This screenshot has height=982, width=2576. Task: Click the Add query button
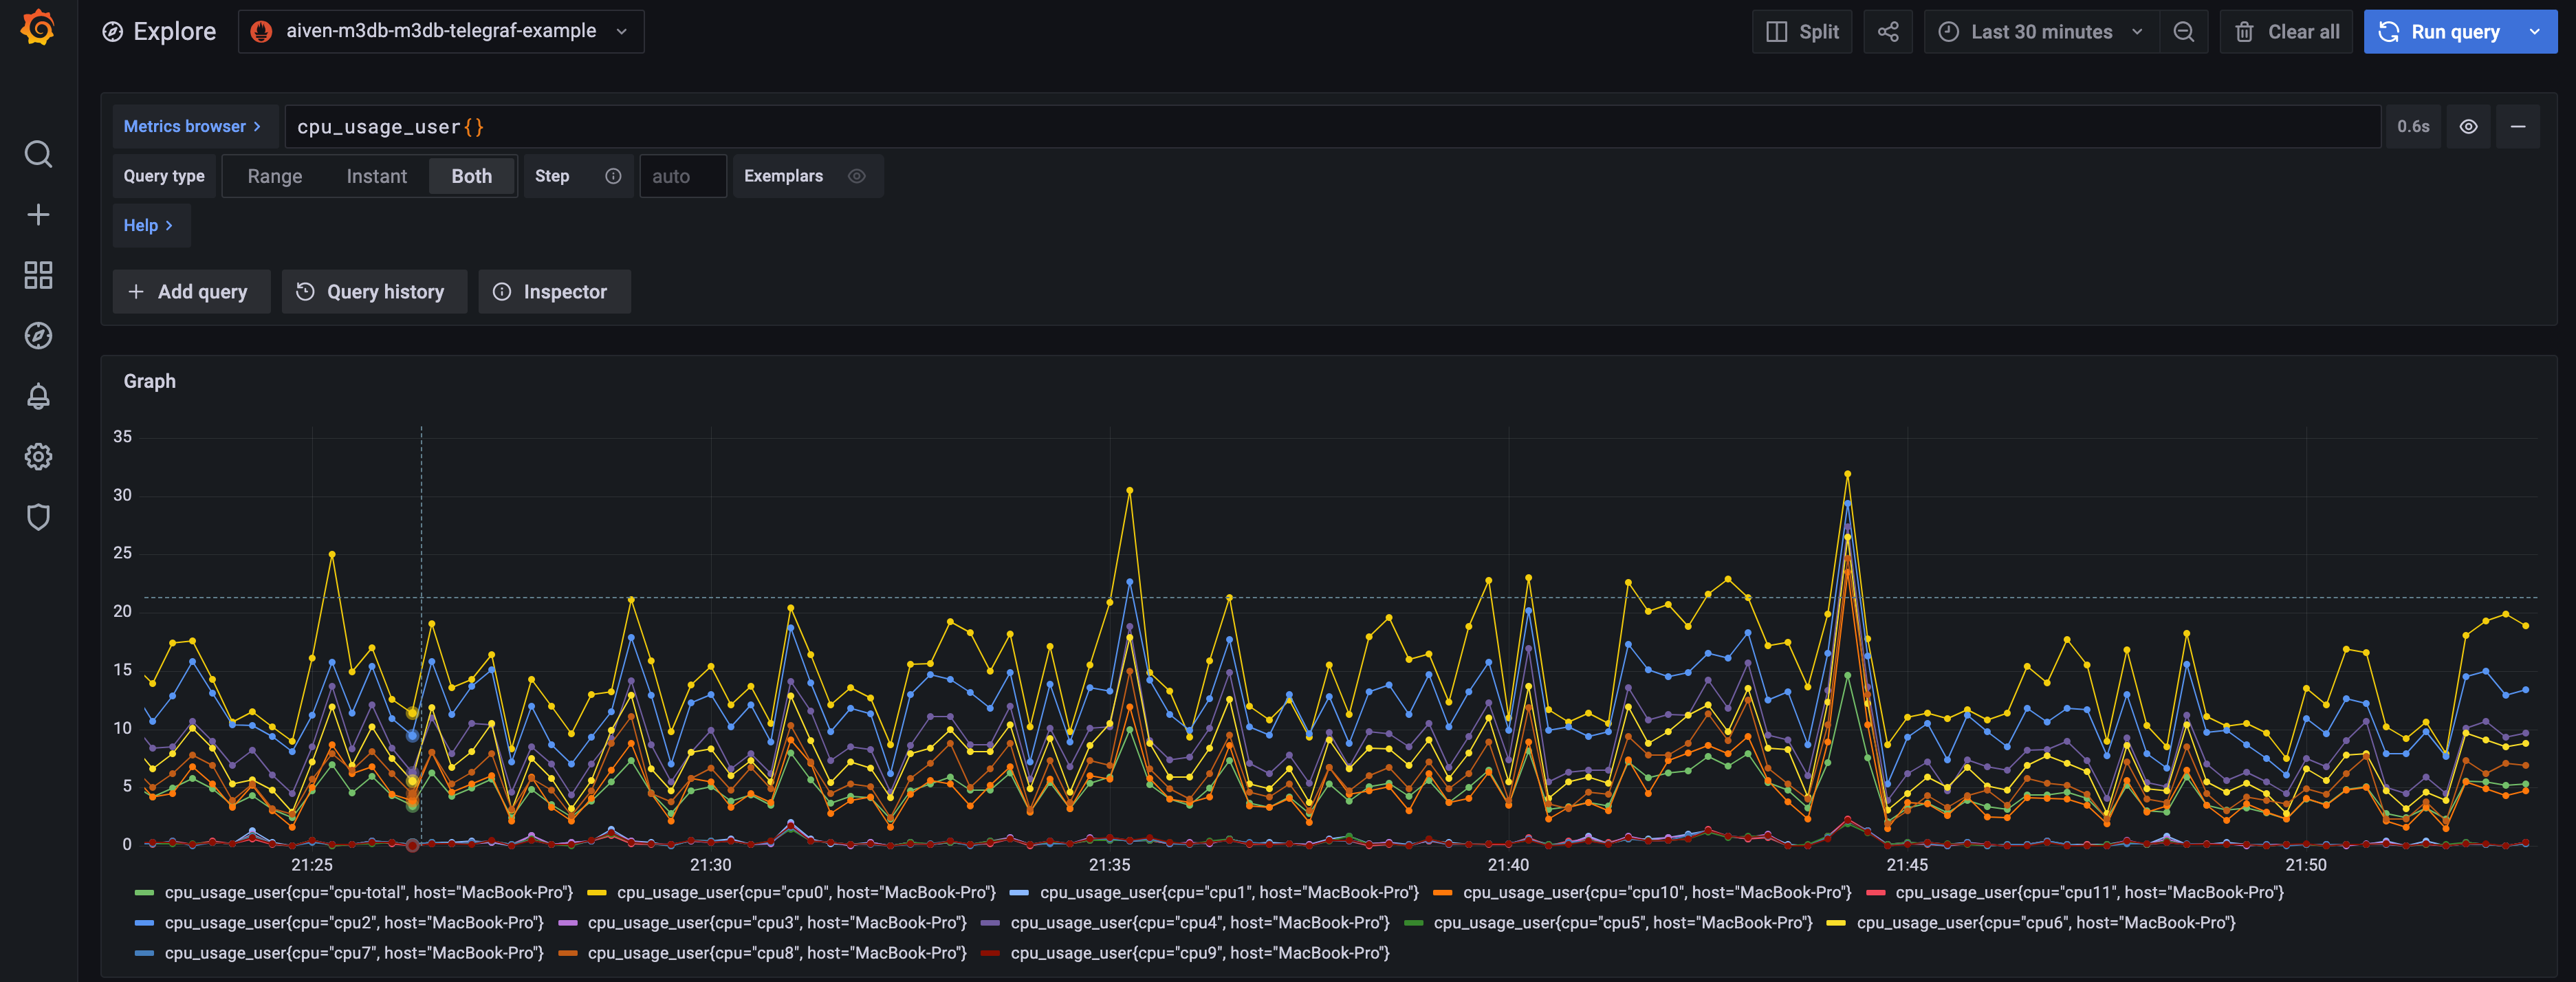(x=191, y=291)
